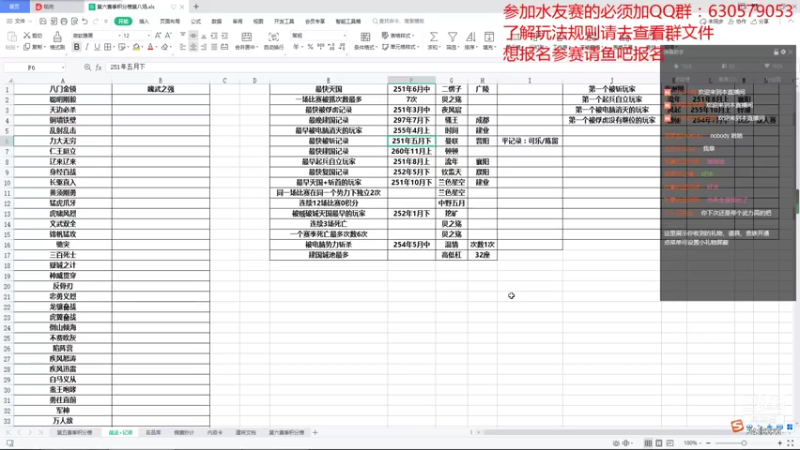Align cell text to the left
This screenshot has width=800, height=450.
tap(183, 47)
